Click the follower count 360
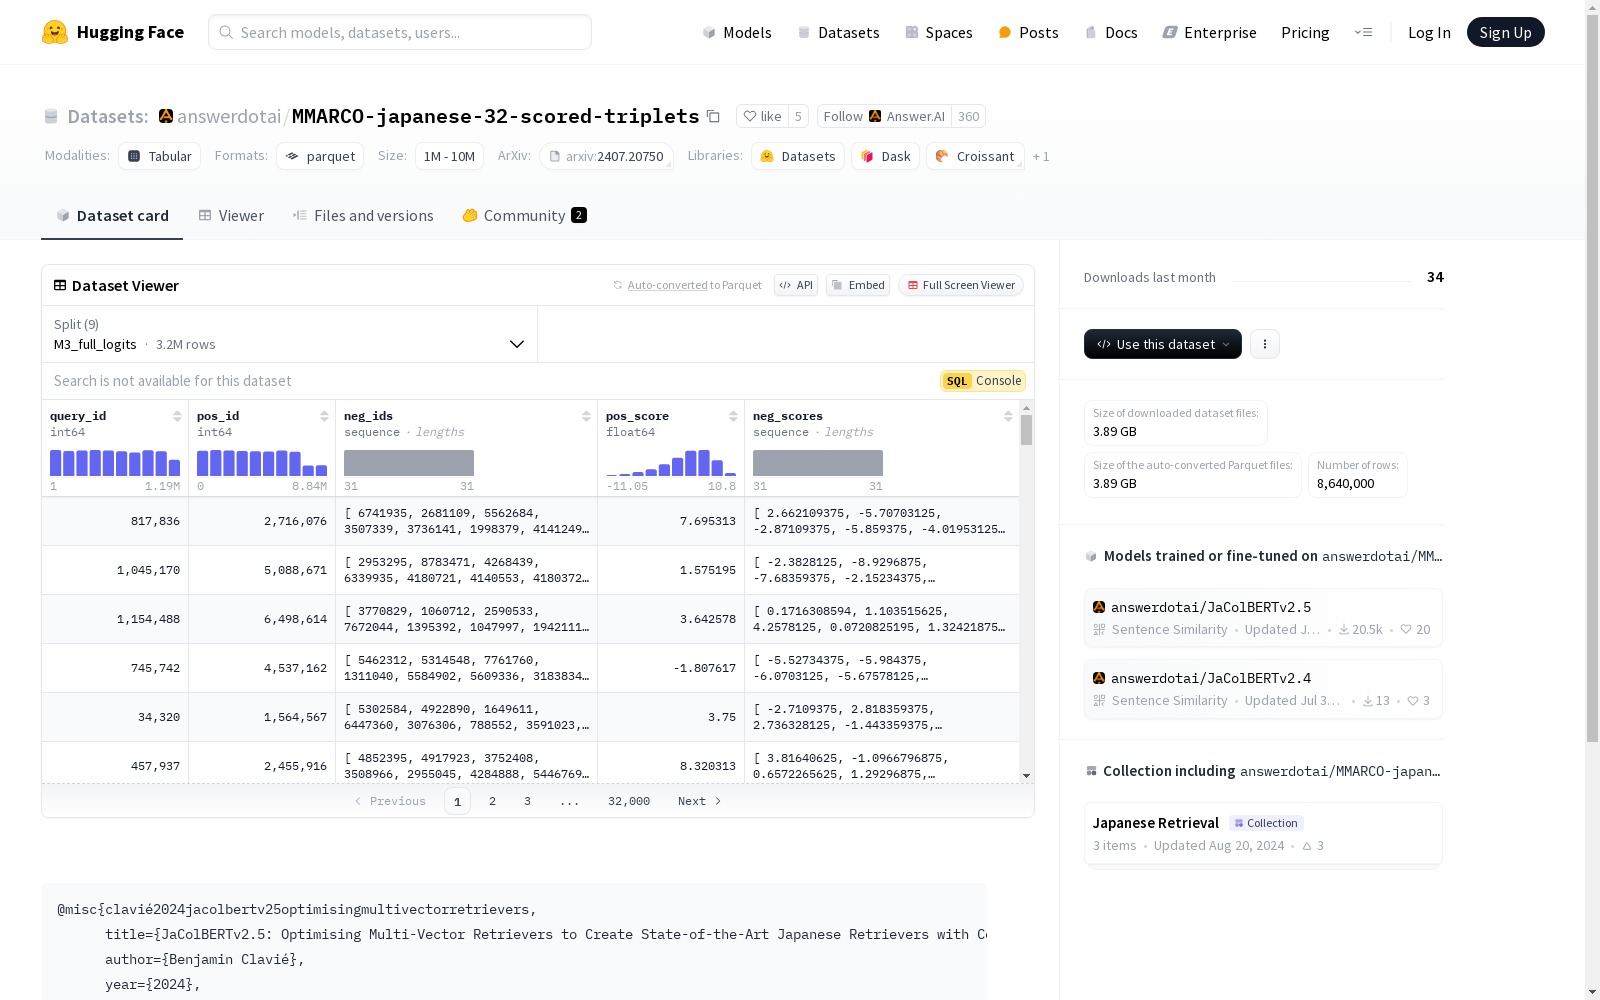The height and width of the screenshot is (1000, 1600). pos(968,116)
